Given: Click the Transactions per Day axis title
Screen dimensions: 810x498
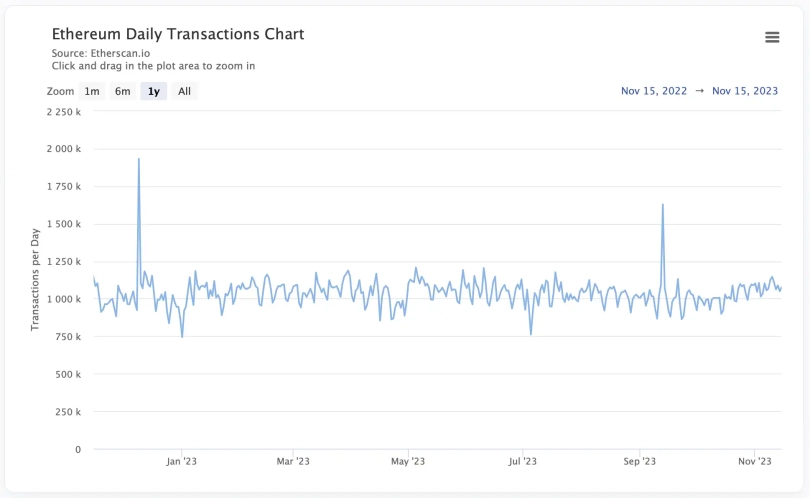Looking at the screenshot, I should 35,280.
